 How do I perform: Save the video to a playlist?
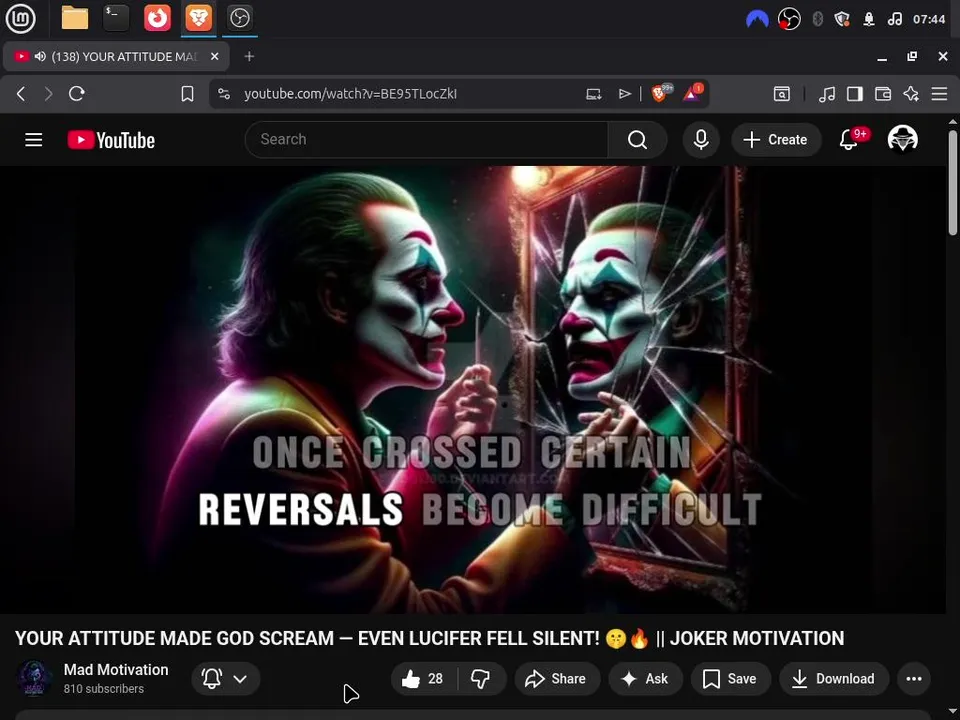pos(730,678)
